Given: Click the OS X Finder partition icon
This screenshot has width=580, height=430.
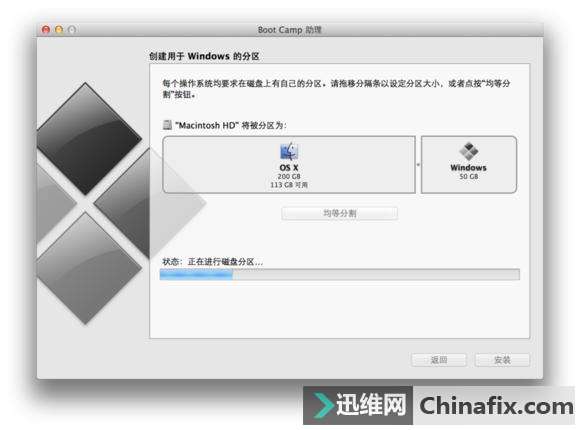Looking at the screenshot, I should click(x=289, y=151).
